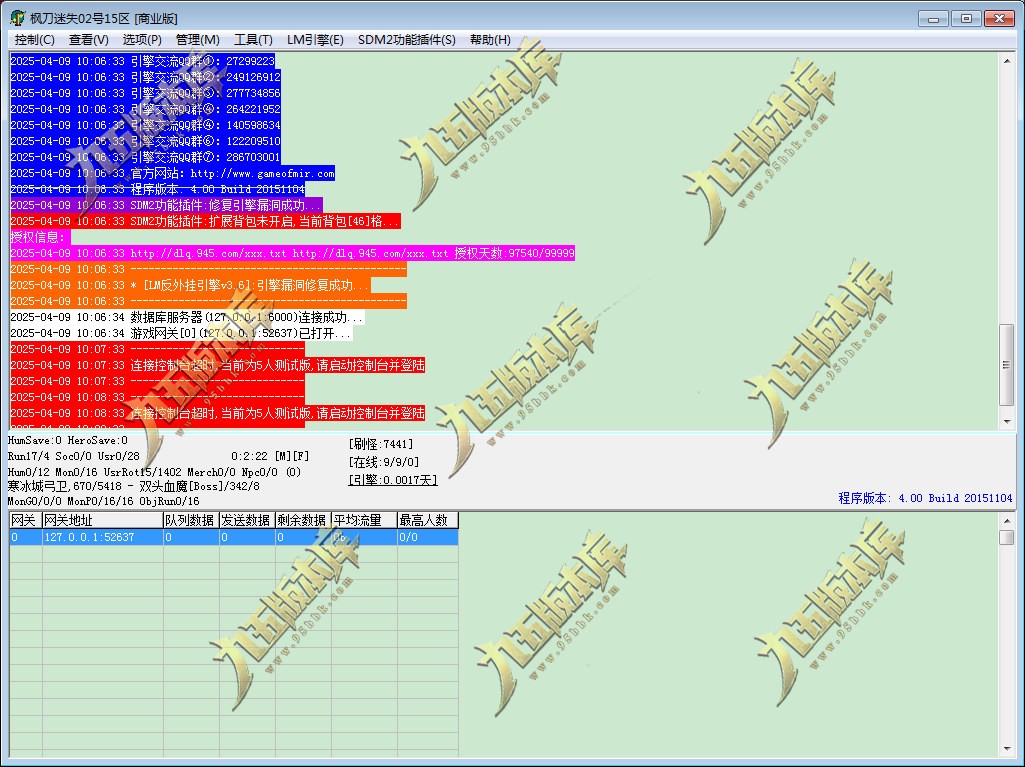This screenshot has height=767, width=1025.
Task: Open the SDM2功能插件(S) menu
Action: (407, 40)
